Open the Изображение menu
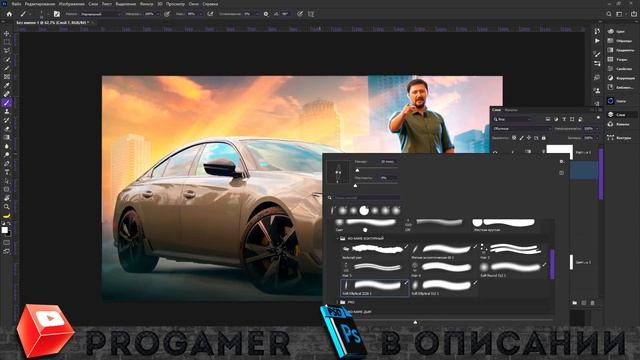Image resolution: width=640 pixels, height=360 pixels. [71, 4]
